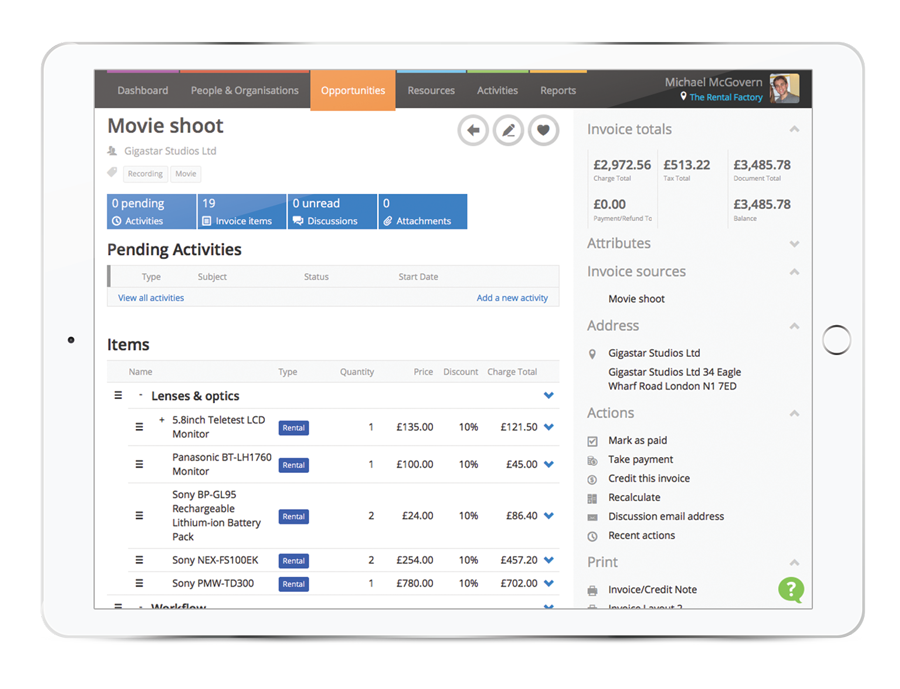Image resolution: width=900 pixels, height=689 pixels.
Task: Click the Mark as paid action
Action: (x=638, y=440)
